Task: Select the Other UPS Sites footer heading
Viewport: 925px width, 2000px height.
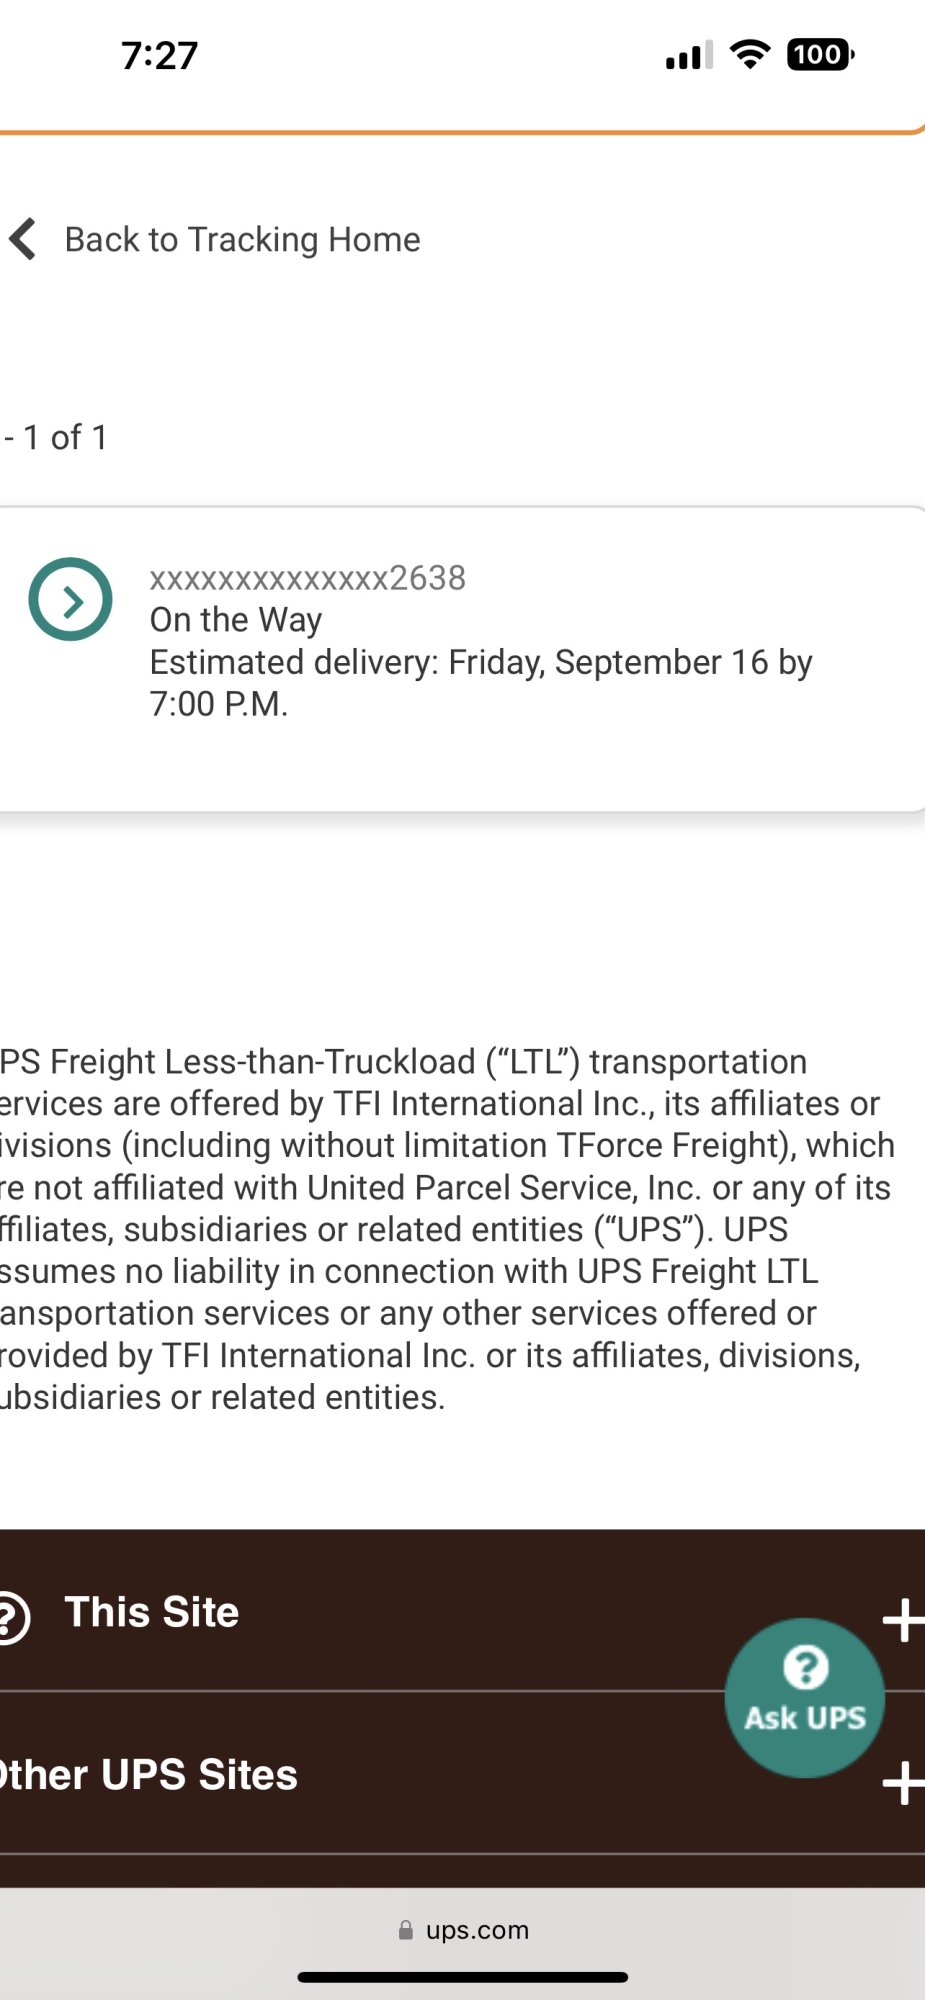Action: pos(150,1775)
